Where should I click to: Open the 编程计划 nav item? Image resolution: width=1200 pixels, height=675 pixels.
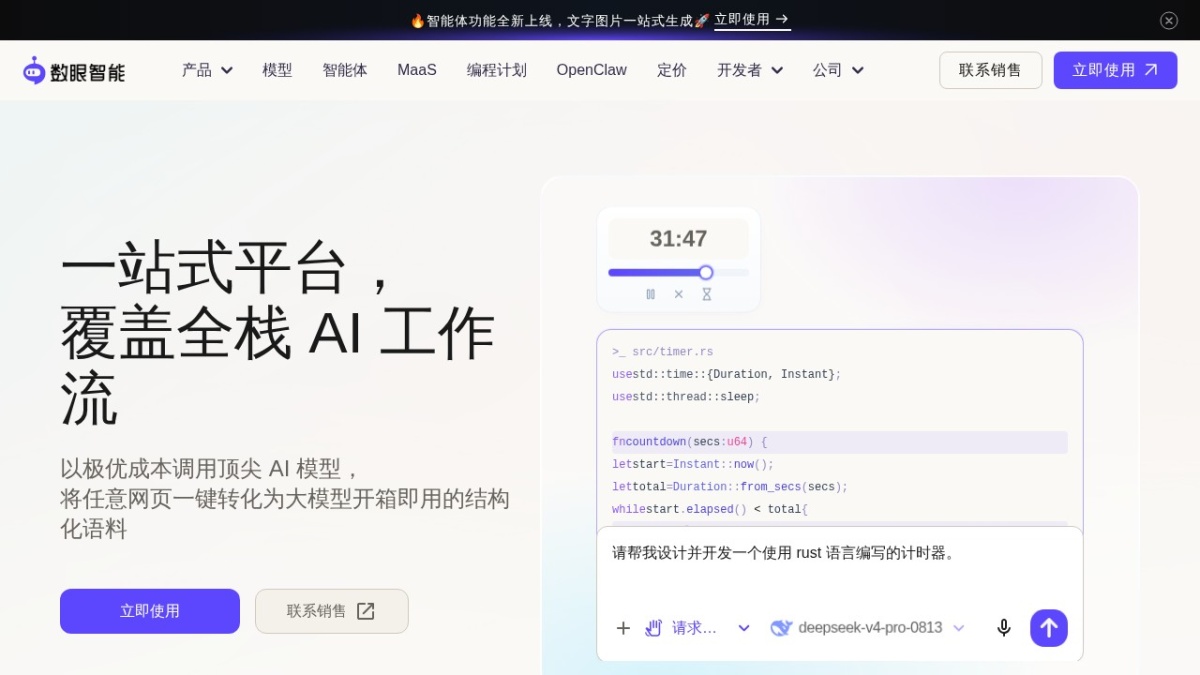click(x=497, y=70)
